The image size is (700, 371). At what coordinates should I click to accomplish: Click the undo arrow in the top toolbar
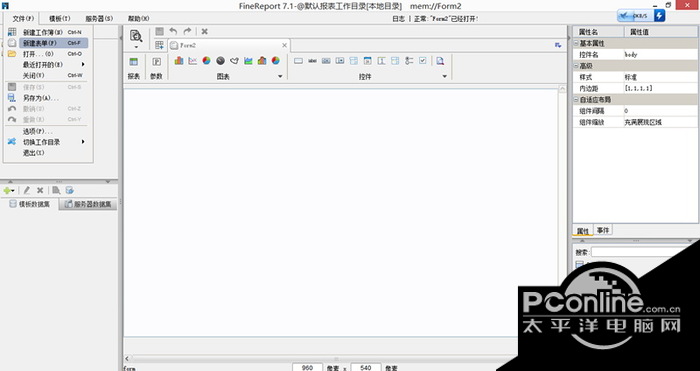click(x=173, y=31)
